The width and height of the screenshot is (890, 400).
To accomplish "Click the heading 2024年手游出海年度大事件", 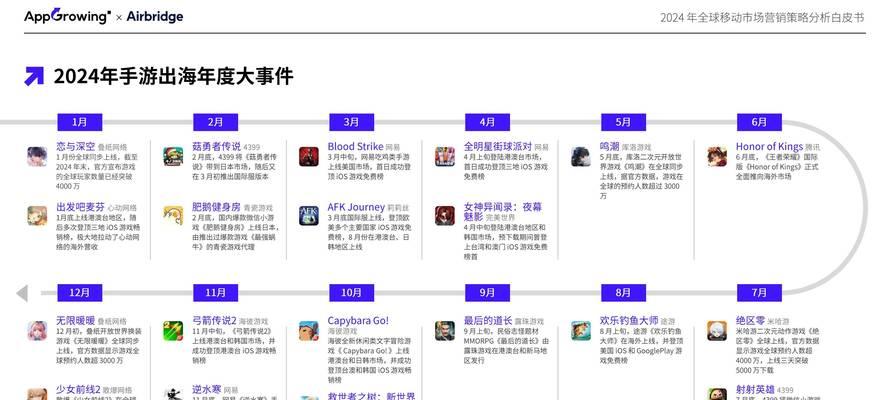I will click(173, 76).
